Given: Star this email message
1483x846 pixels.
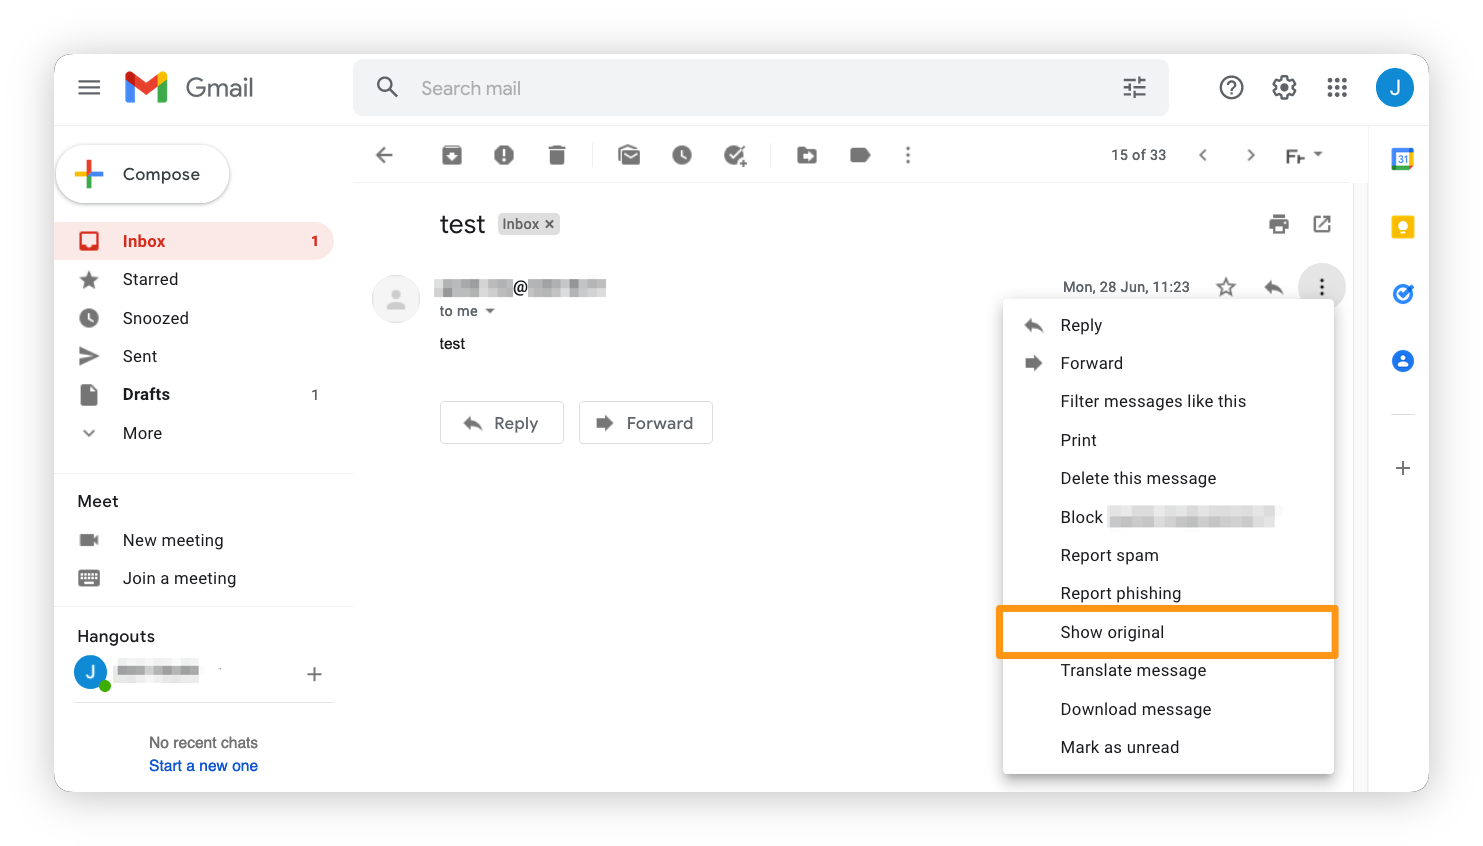Looking at the screenshot, I should [1225, 287].
